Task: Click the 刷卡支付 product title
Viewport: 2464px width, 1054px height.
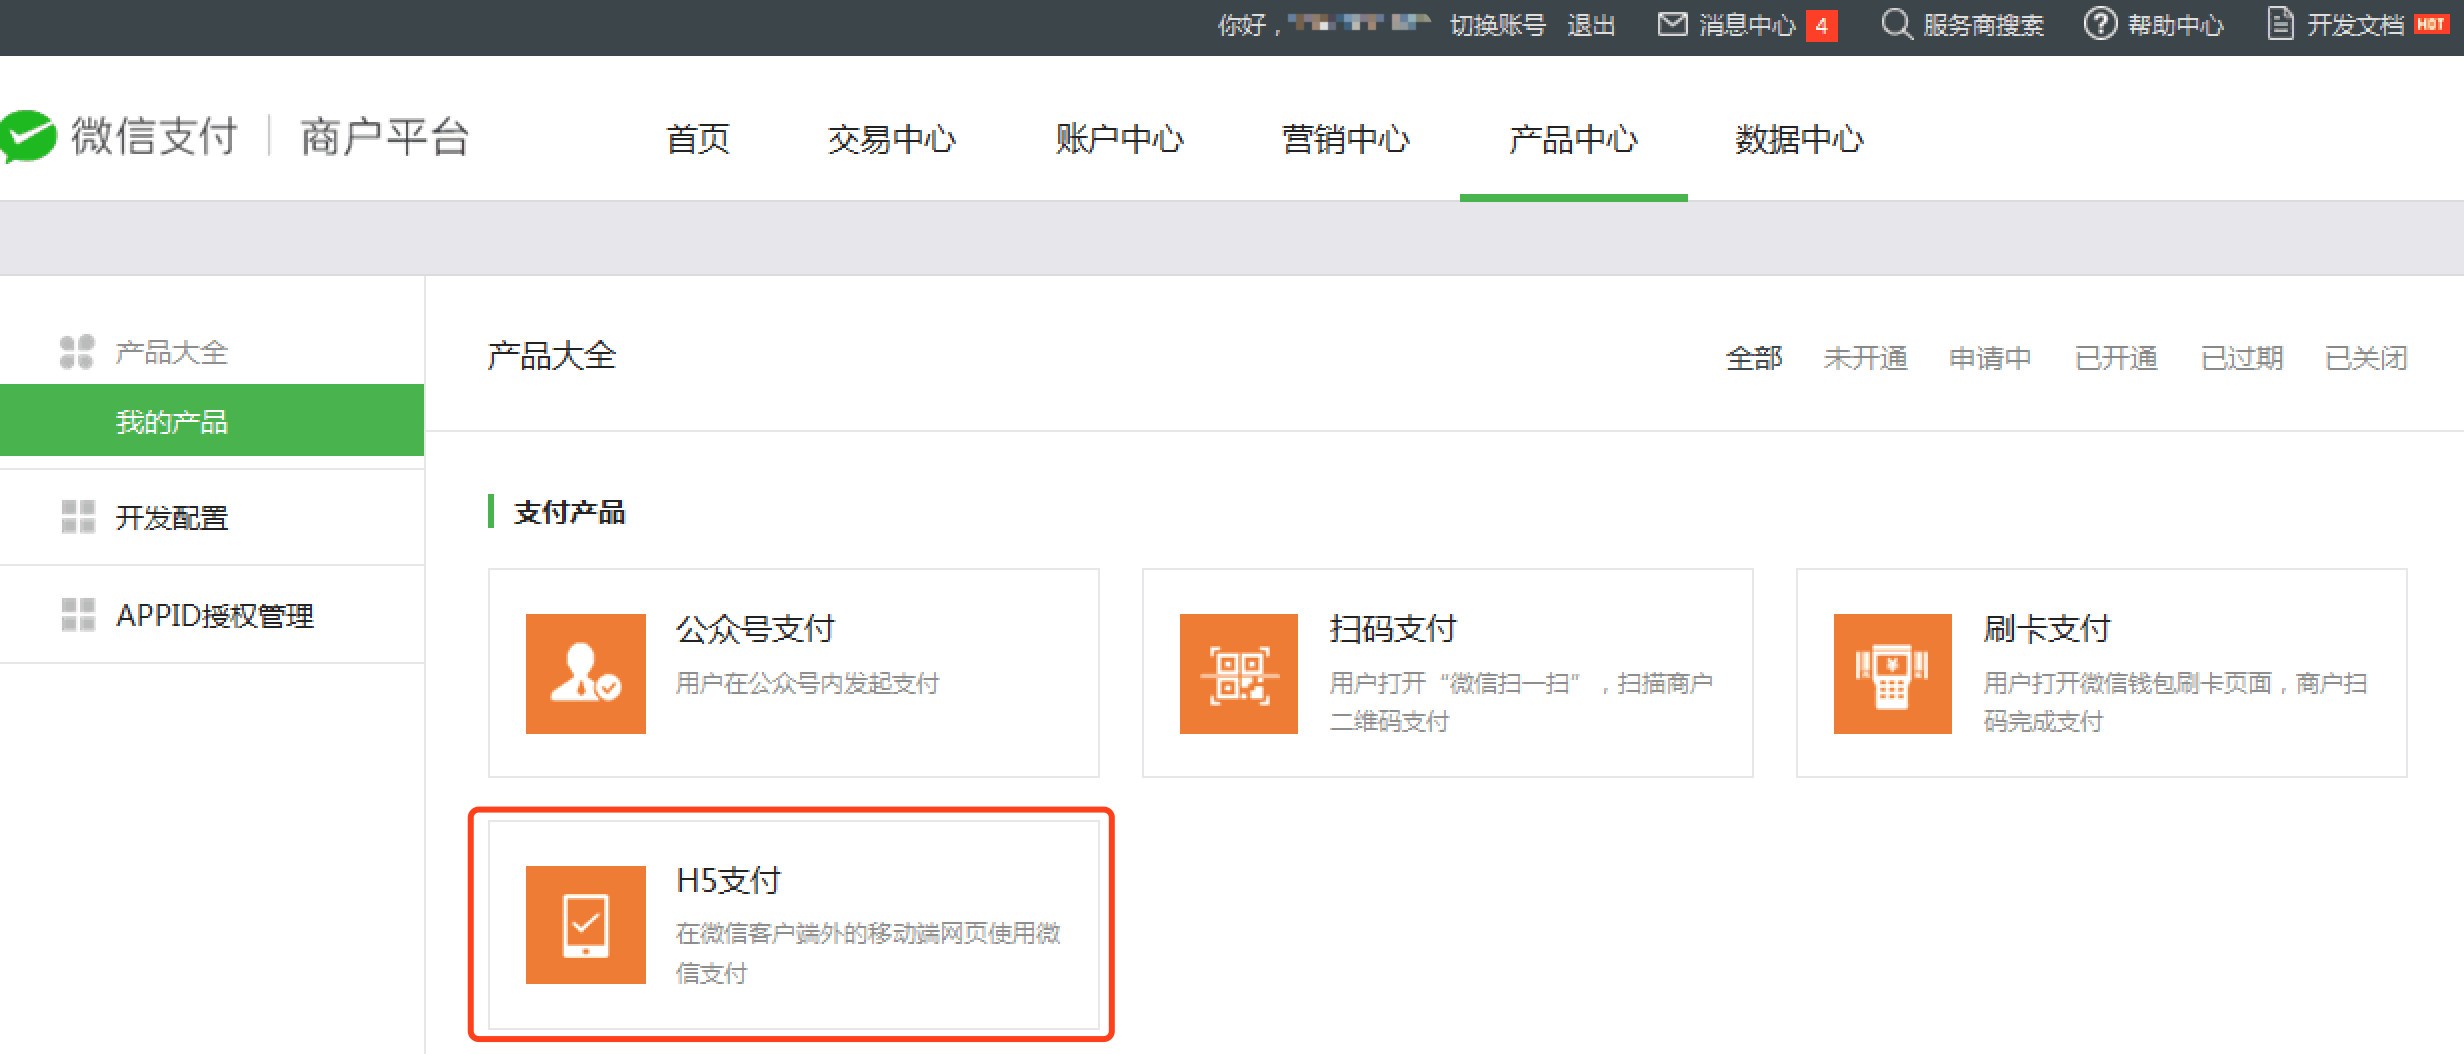Action: (2047, 629)
